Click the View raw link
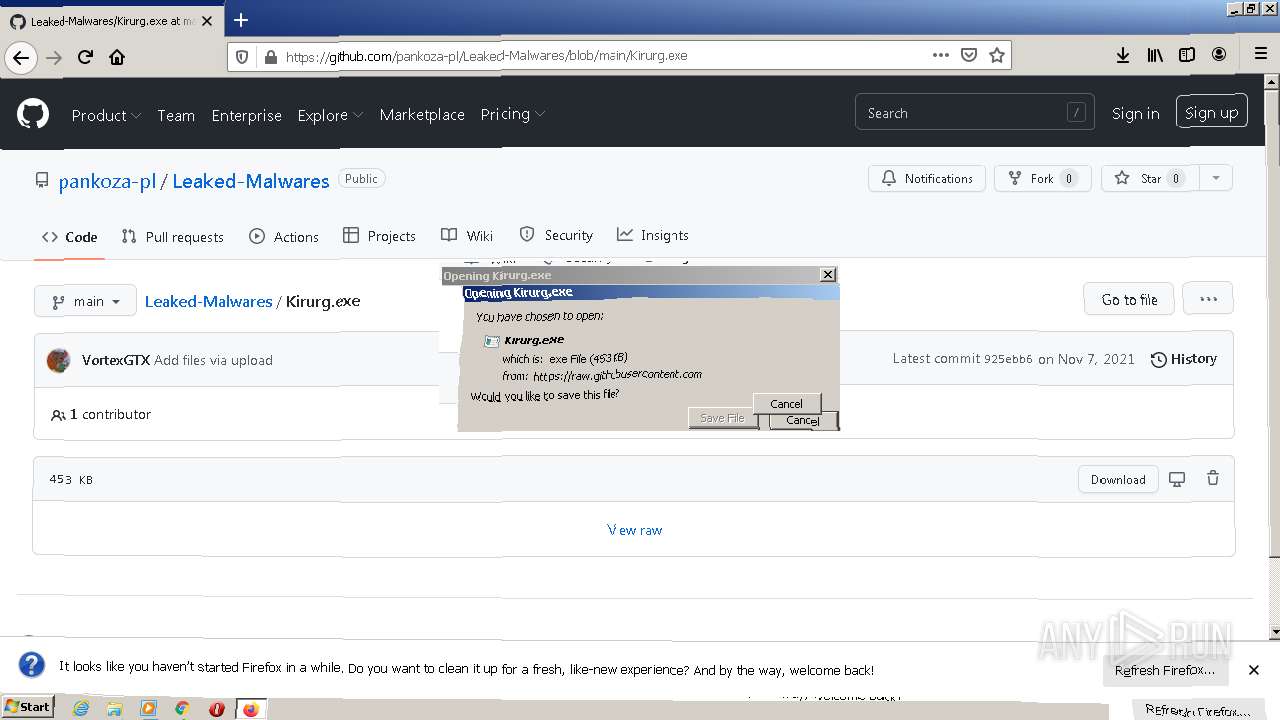 pyautogui.click(x=635, y=530)
